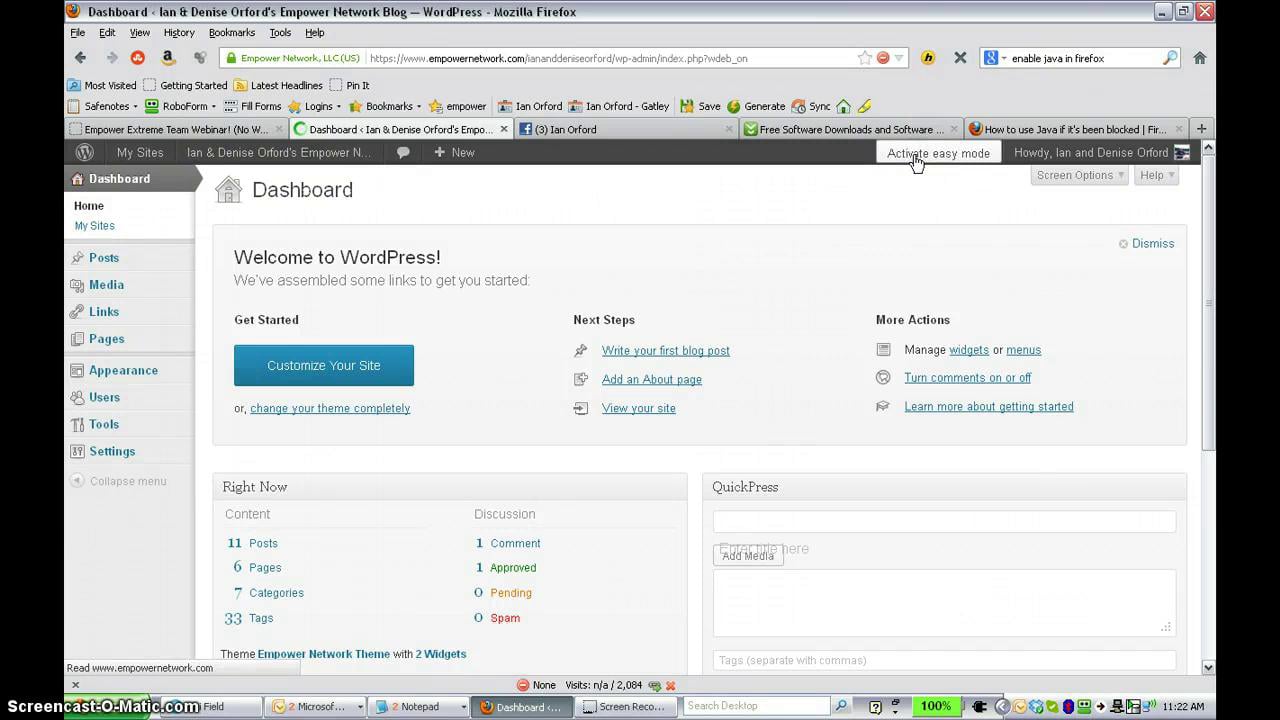Open the Logins dropdown in RoboForm toolbar
Image resolution: width=1280 pixels, height=720 pixels.
[315, 106]
